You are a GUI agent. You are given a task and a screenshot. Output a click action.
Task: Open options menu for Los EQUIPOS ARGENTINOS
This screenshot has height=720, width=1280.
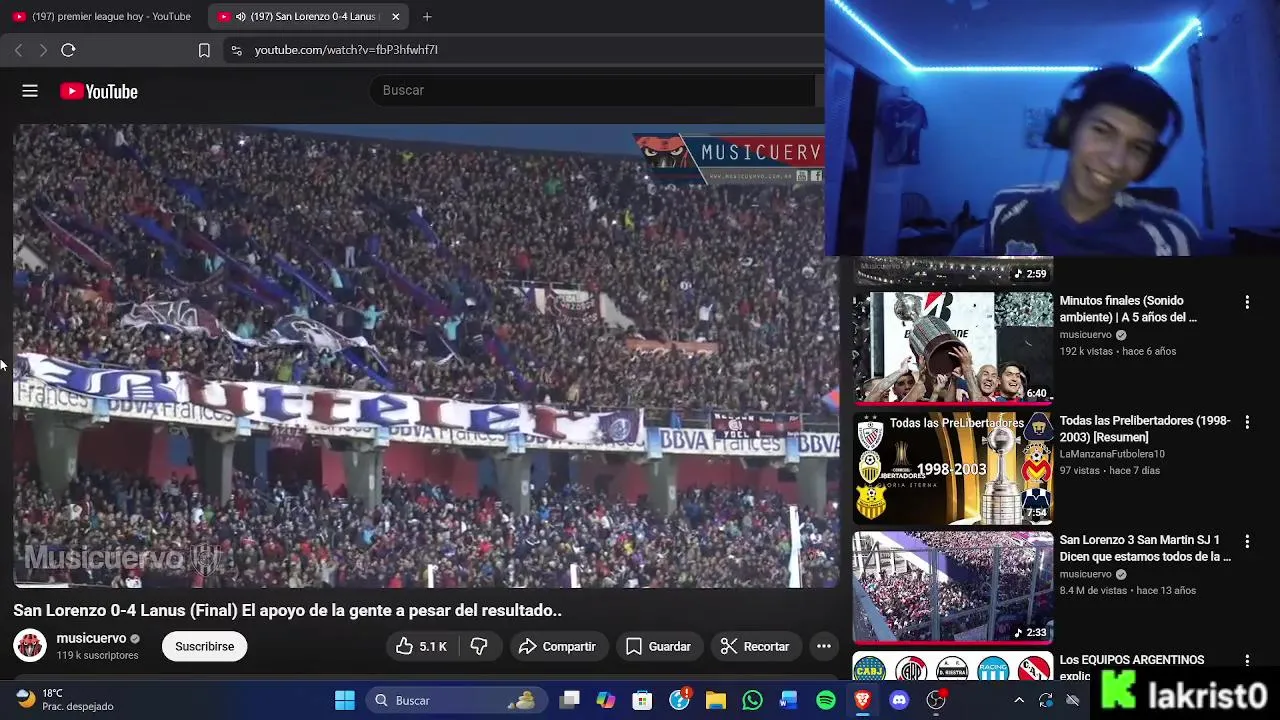pos(1247,661)
